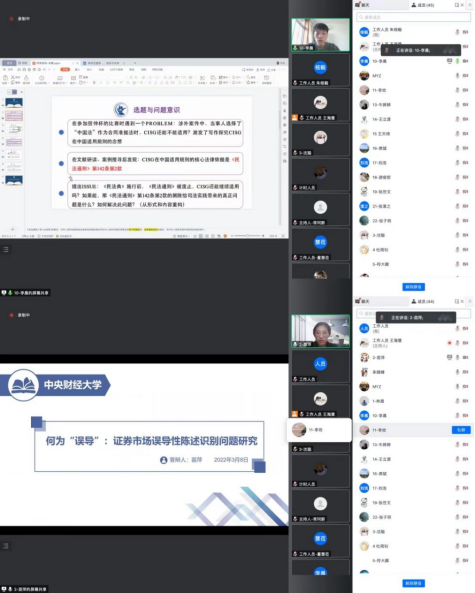This screenshot has width=475, height=593.
Task: Adjust the zoom slider in the WPS status bar
Action: point(248,236)
